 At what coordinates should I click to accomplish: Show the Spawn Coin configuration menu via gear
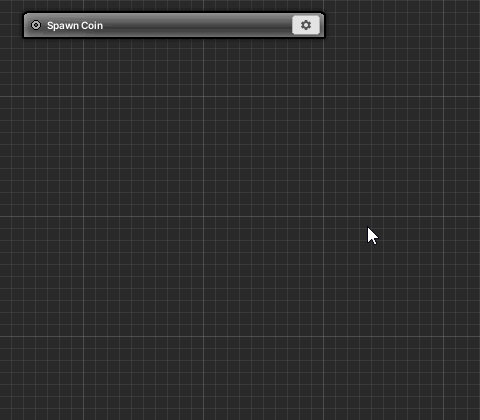point(306,25)
